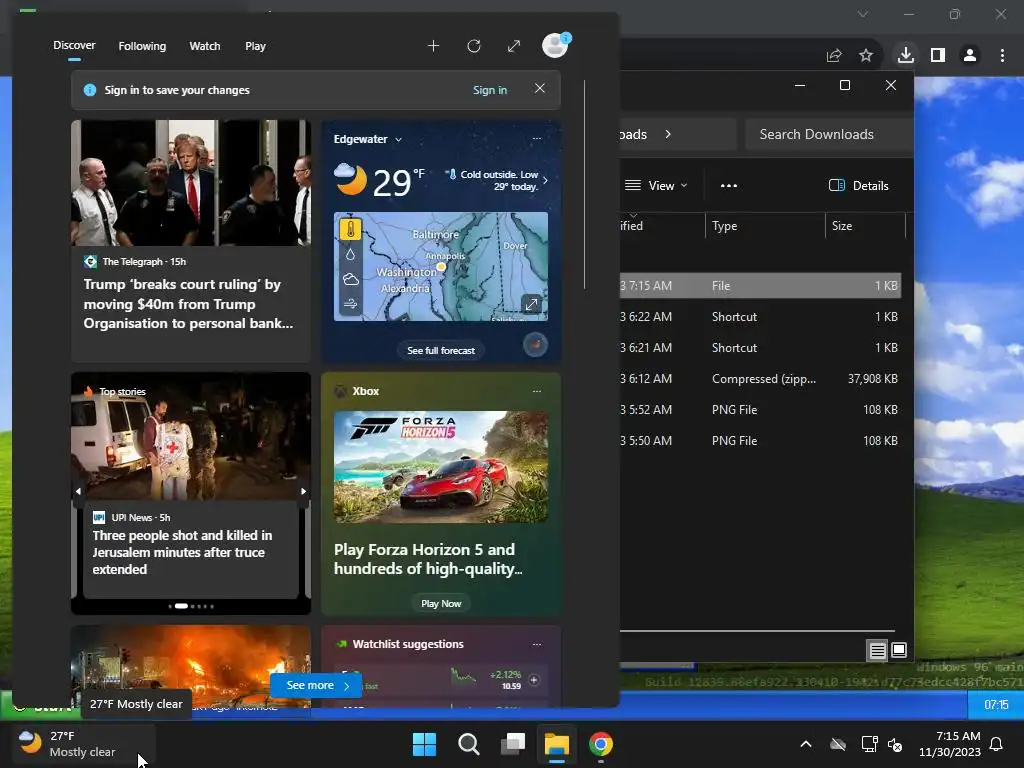Viewport: 1024px width, 768px height.
Task: Open File Explorer from taskbar
Action: pos(557,744)
